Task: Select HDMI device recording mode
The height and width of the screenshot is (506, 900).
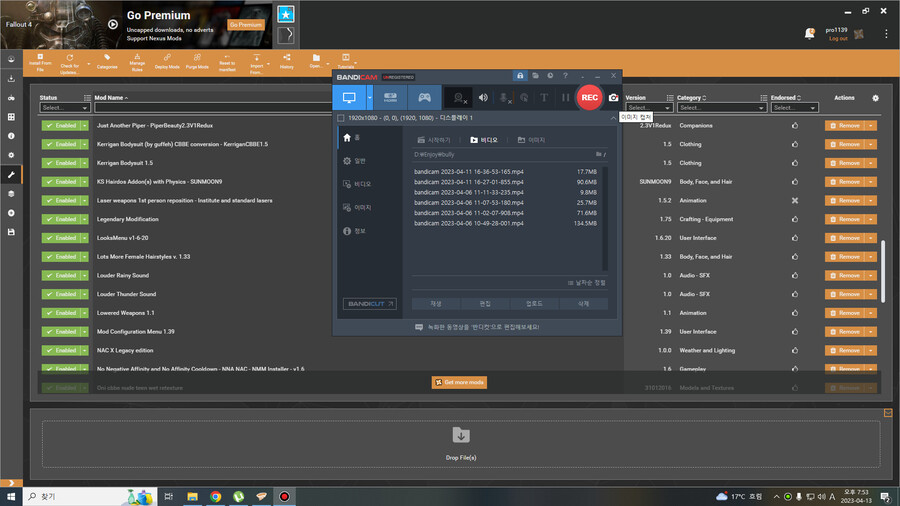Action: (x=390, y=97)
